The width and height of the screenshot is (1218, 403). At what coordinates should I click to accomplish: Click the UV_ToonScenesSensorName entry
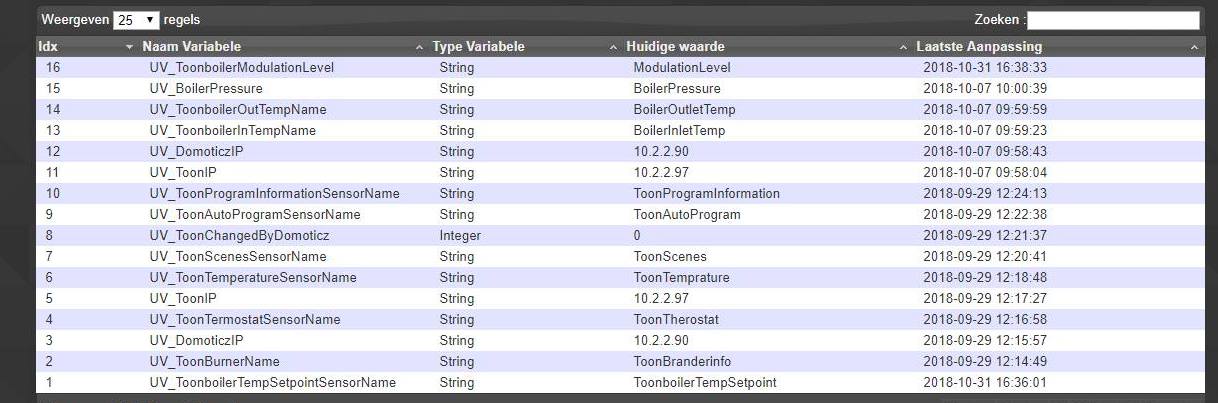tap(238, 257)
